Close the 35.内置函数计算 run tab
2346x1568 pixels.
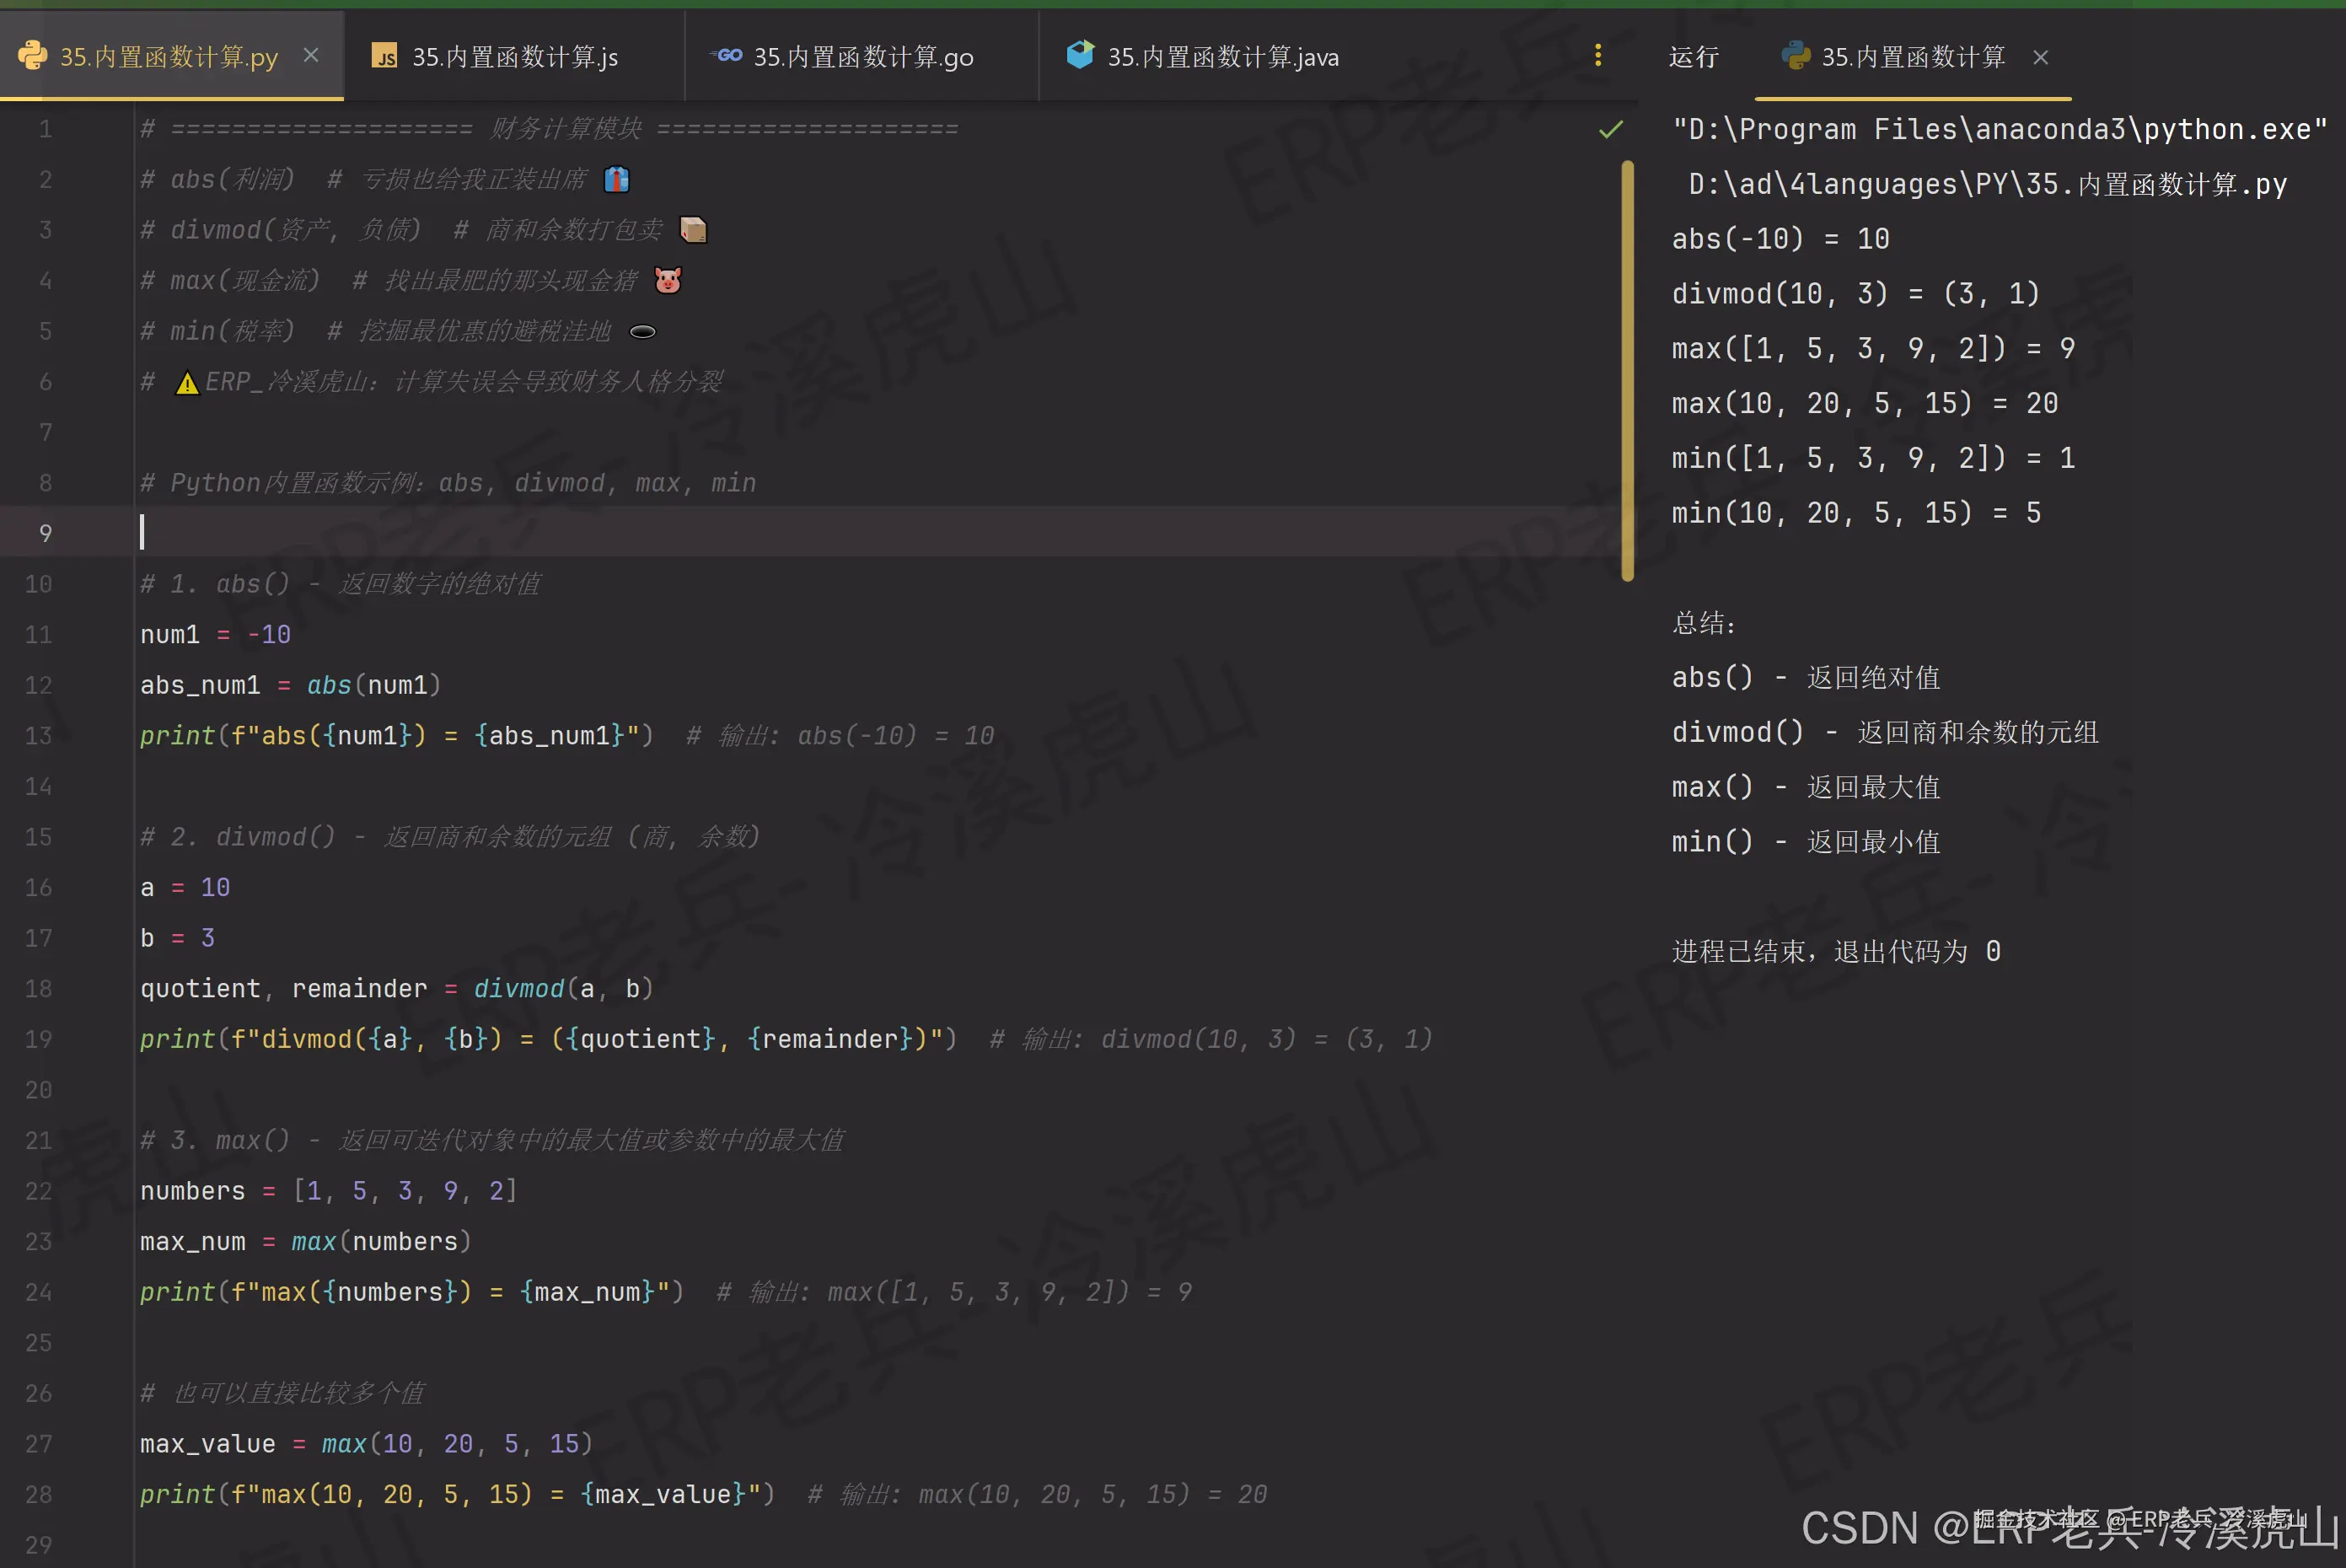(x=2040, y=58)
